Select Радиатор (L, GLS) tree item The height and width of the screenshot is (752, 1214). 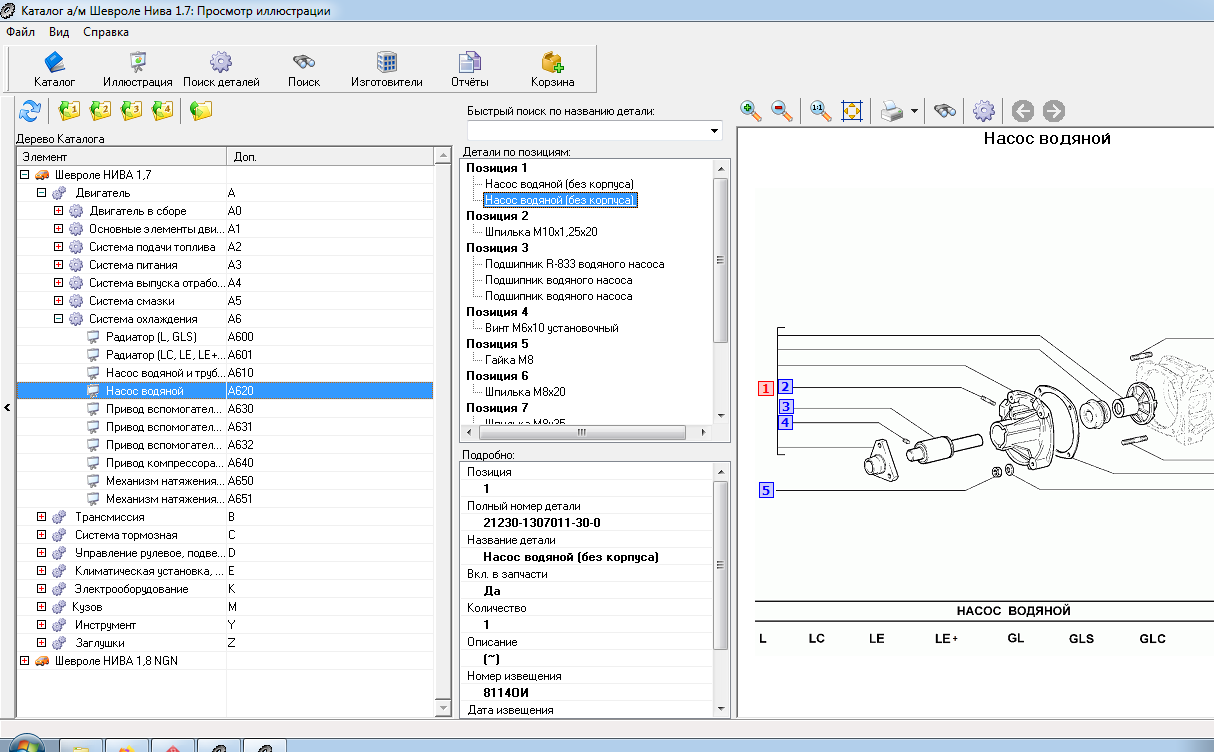pos(151,337)
